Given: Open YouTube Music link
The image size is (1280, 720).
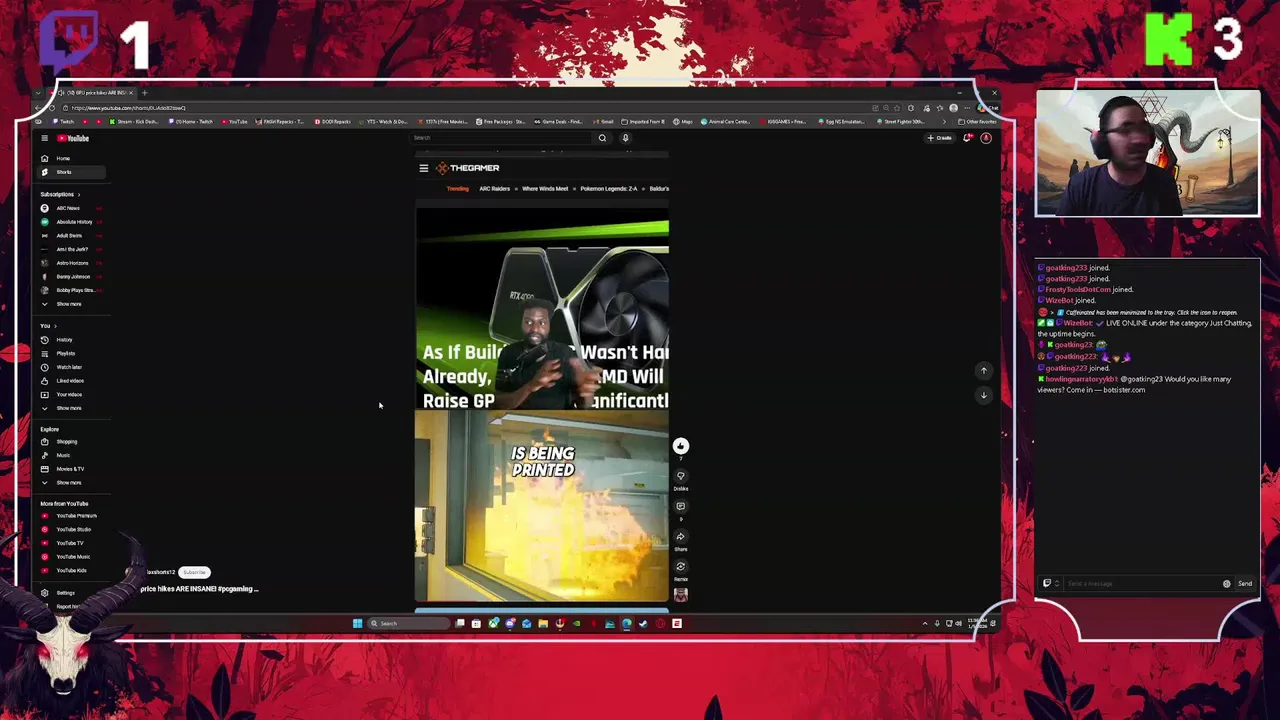Looking at the screenshot, I should coord(72,557).
